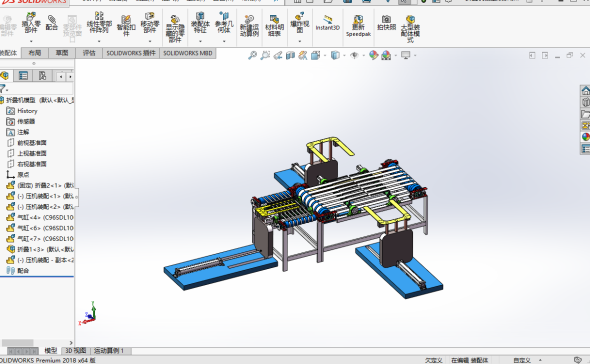The width and height of the screenshot is (590, 364).
Task: Click the 拍快照 take snapshot tool
Action: 386,23
